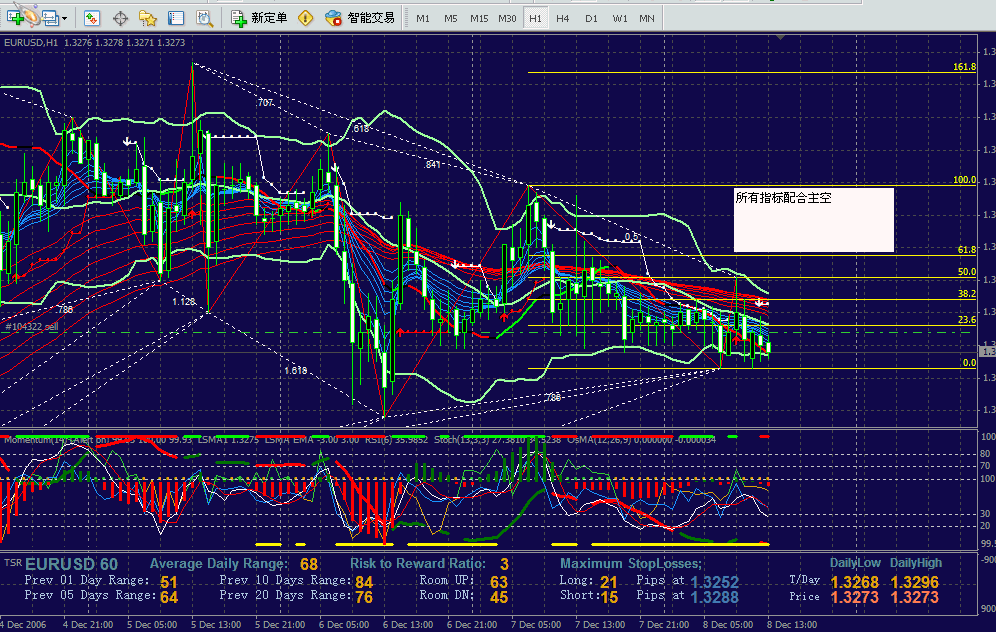
Task: Click the new chart icon
Action: [15, 18]
